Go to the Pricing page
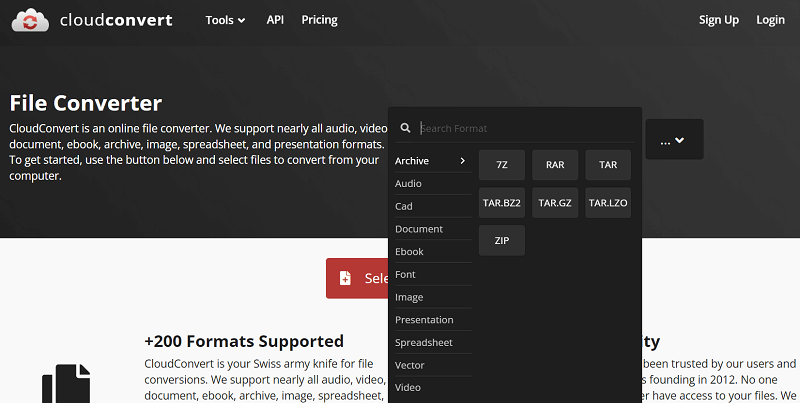Image resolution: width=800 pixels, height=403 pixels. 319,20
